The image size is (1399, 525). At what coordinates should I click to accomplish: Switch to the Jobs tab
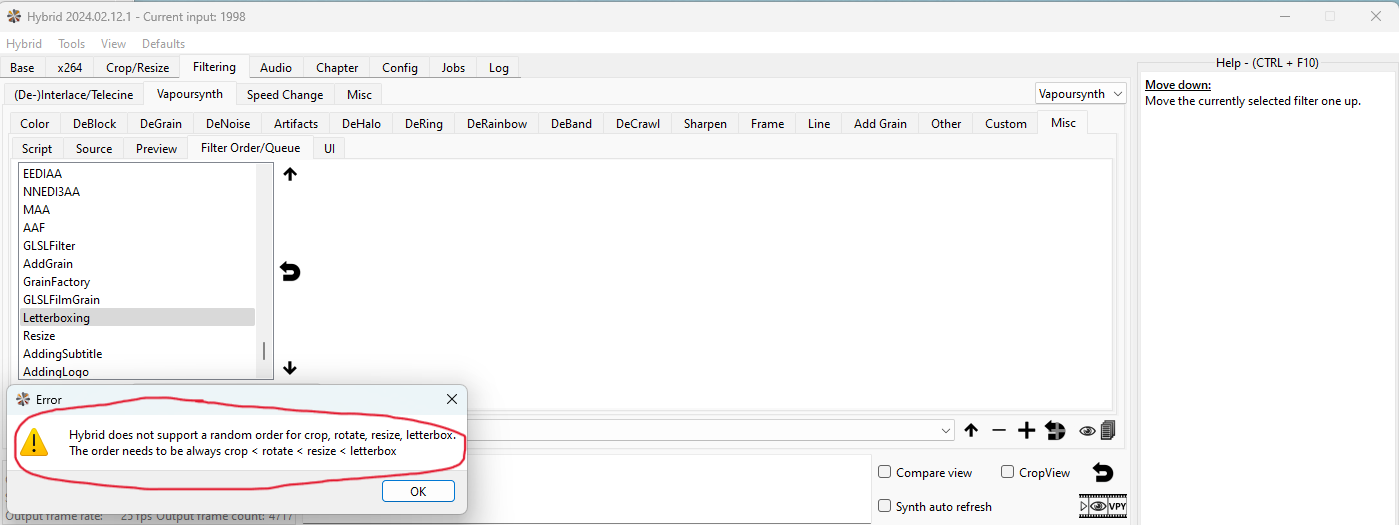point(453,68)
